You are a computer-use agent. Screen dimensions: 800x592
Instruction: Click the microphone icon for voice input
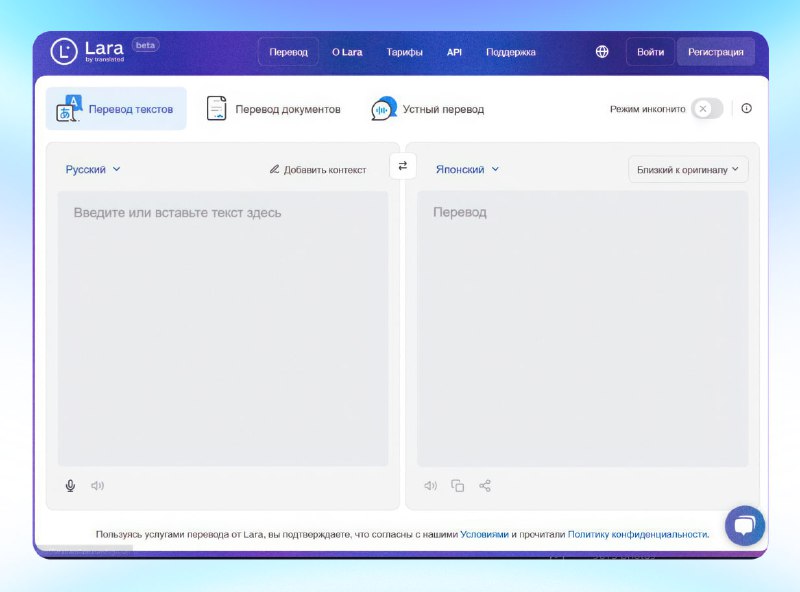[x=70, y=485]
